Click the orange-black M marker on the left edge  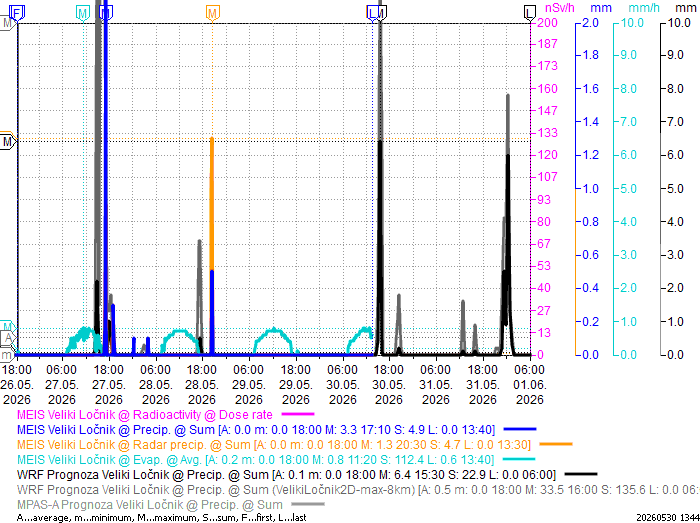coord(8,141)
